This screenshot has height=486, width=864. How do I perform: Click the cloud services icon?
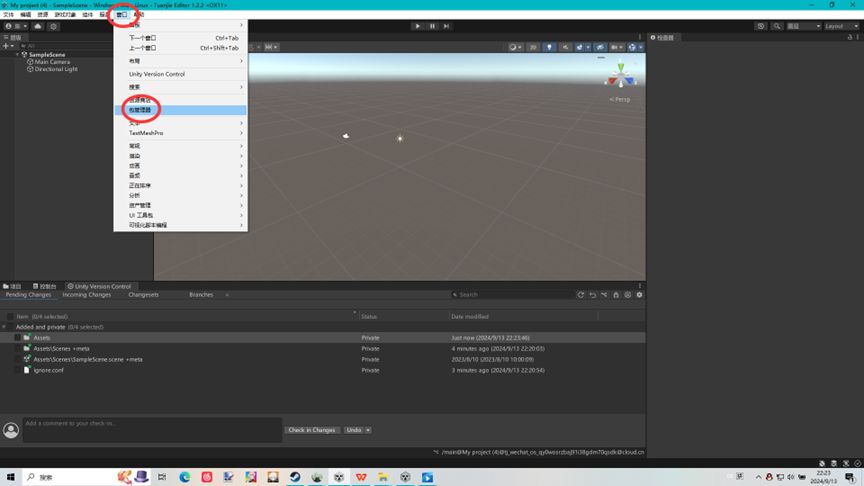coord(38,26)
